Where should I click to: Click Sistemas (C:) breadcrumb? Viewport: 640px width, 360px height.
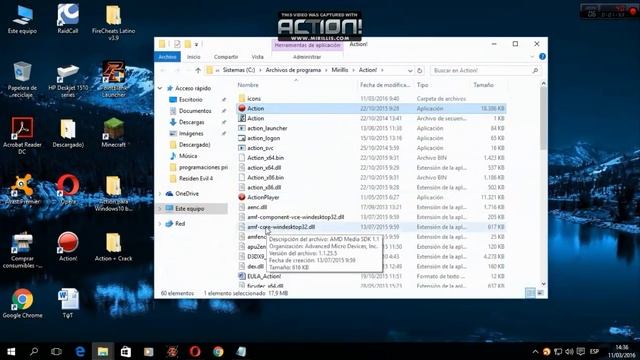(x=239, y=70)
